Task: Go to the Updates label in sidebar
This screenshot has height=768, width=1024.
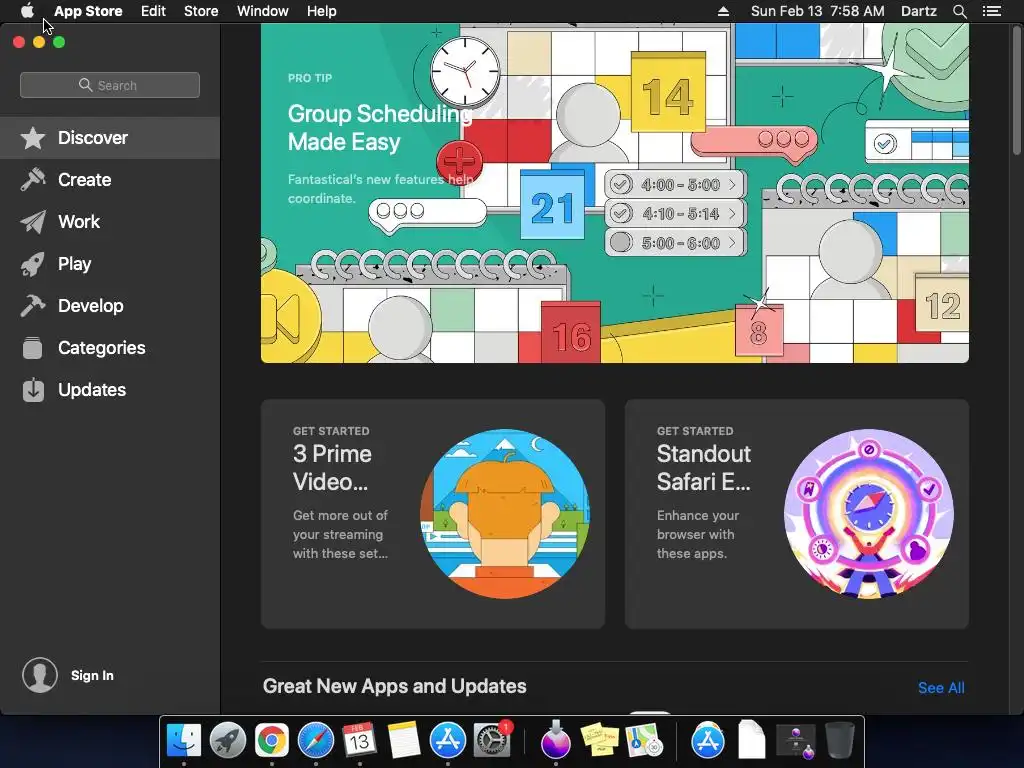Action: (92, 390)
